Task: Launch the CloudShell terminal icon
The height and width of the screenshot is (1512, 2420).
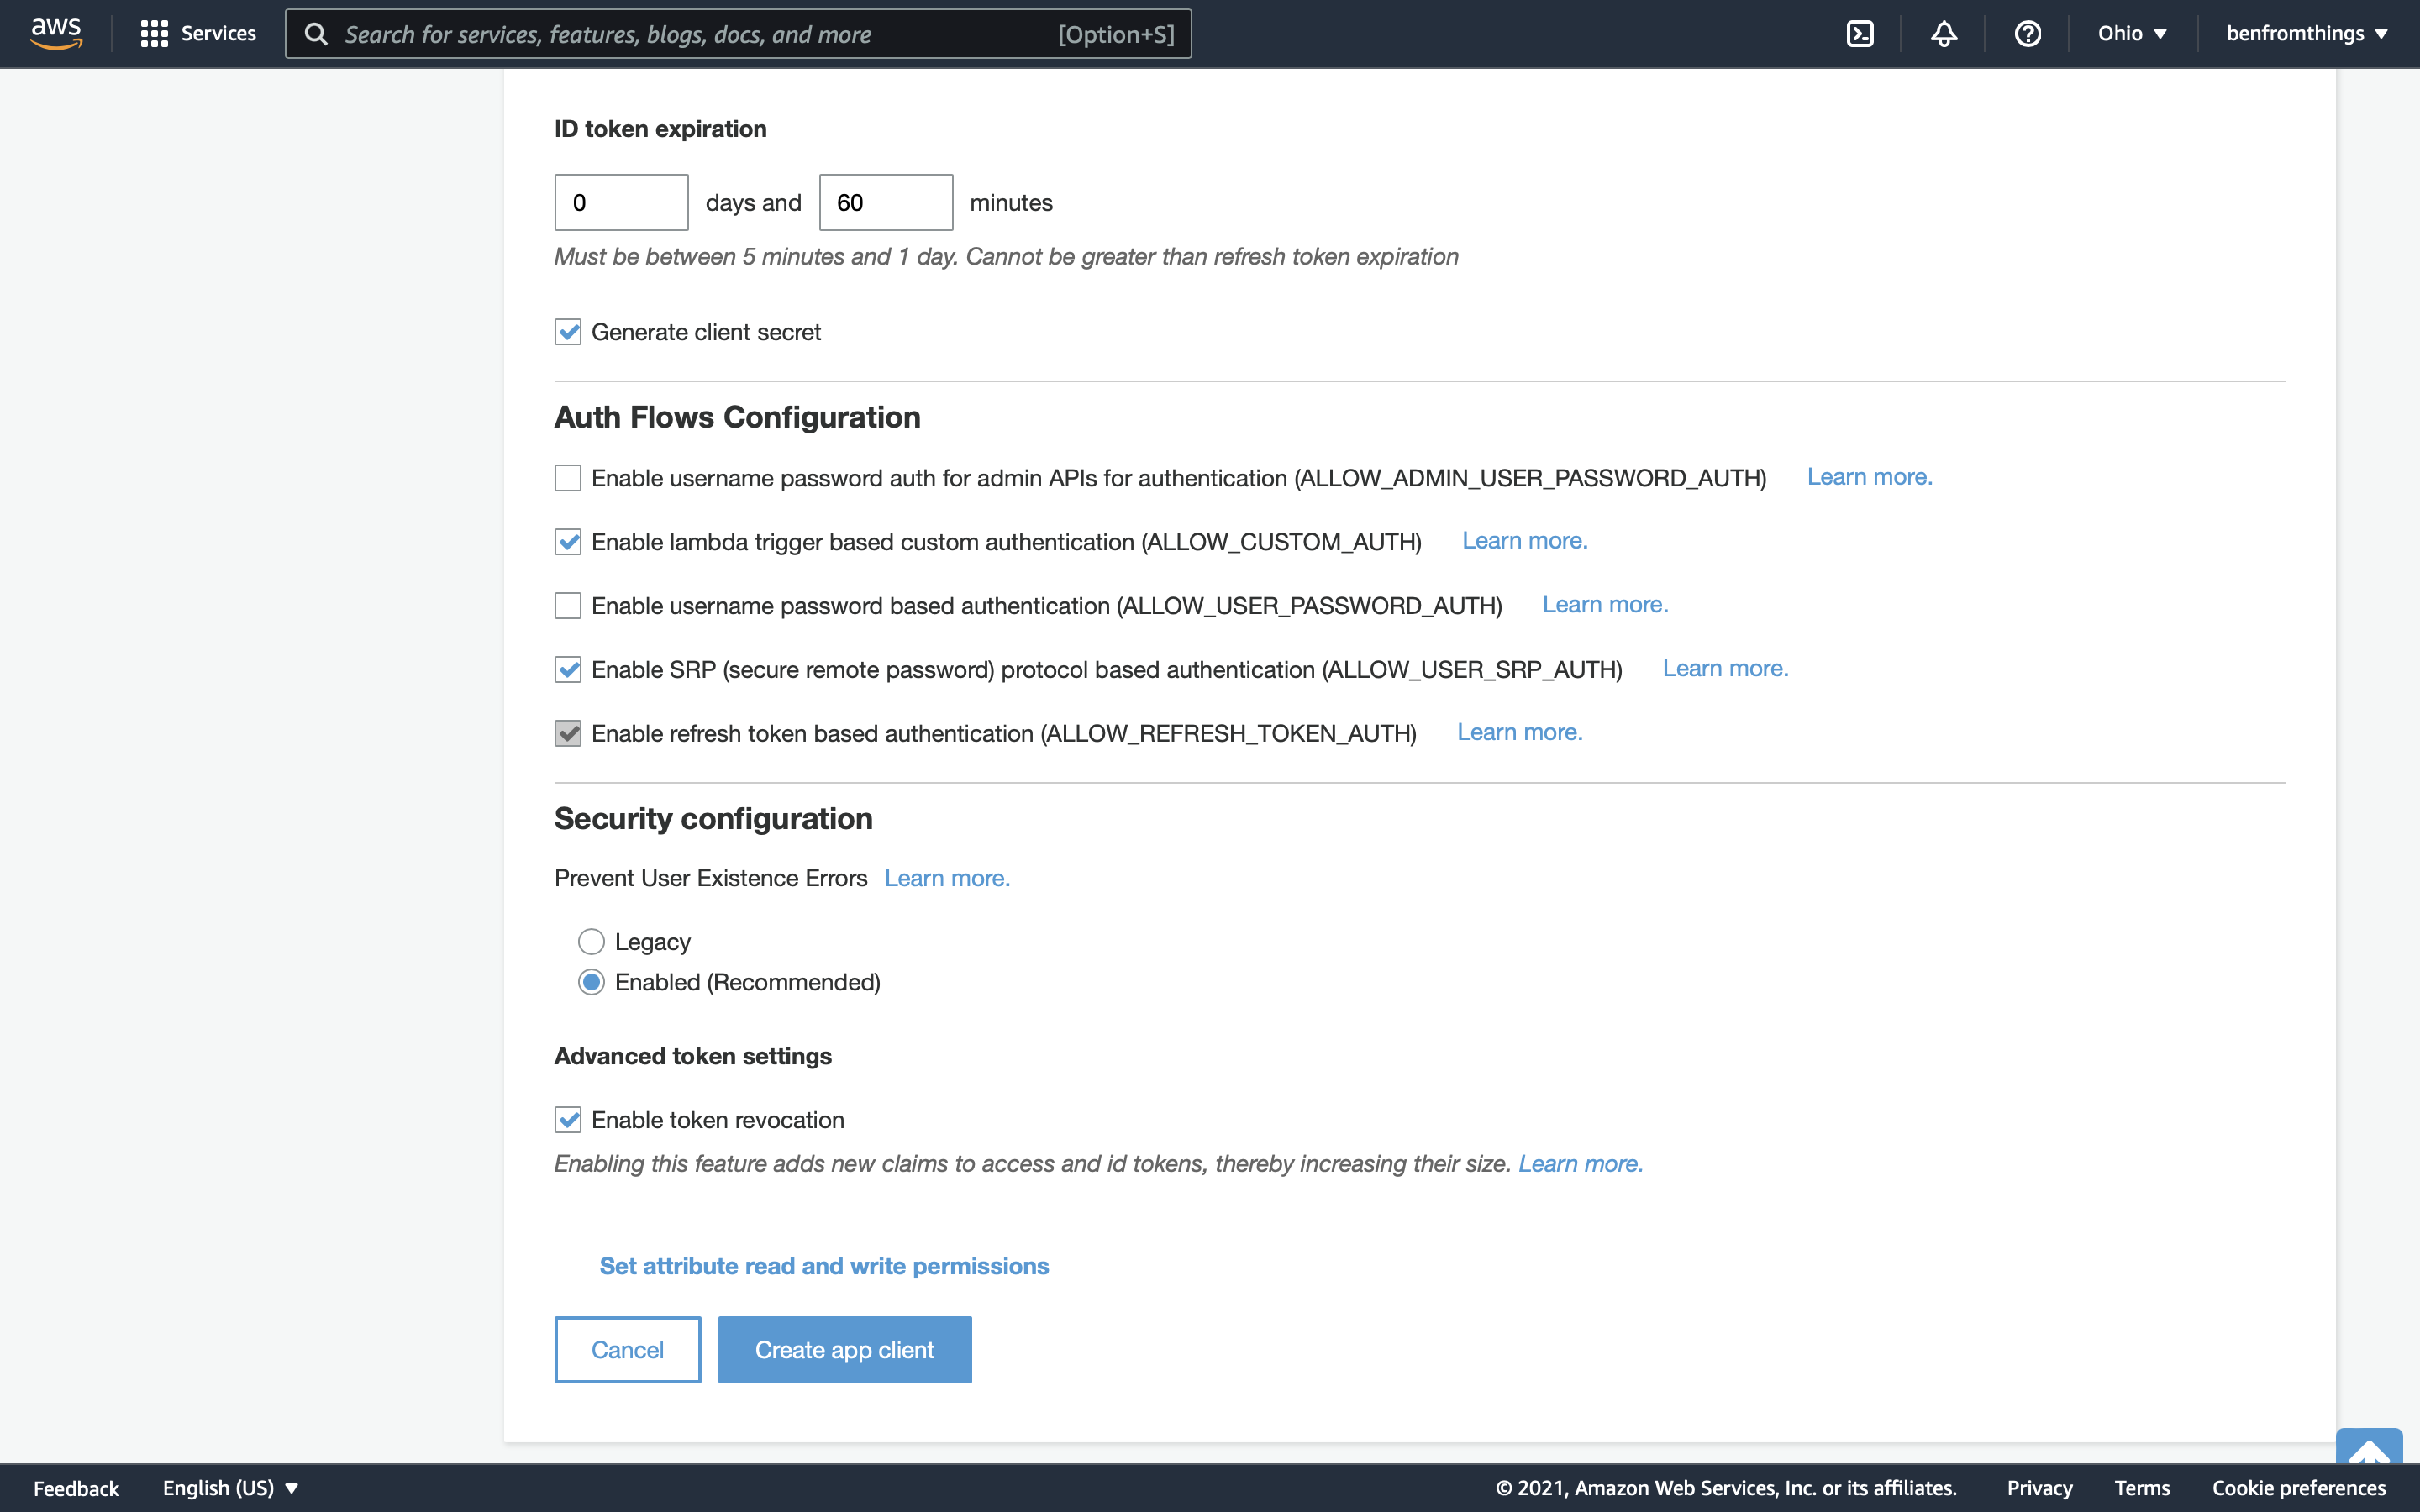Action: point(1859,34)
